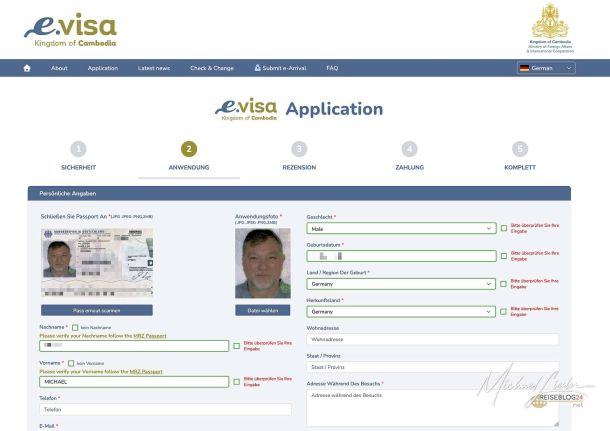Open the Land / Region der Geburt dropdown
This screenshot has height=431, width=610.
(402, 284)
